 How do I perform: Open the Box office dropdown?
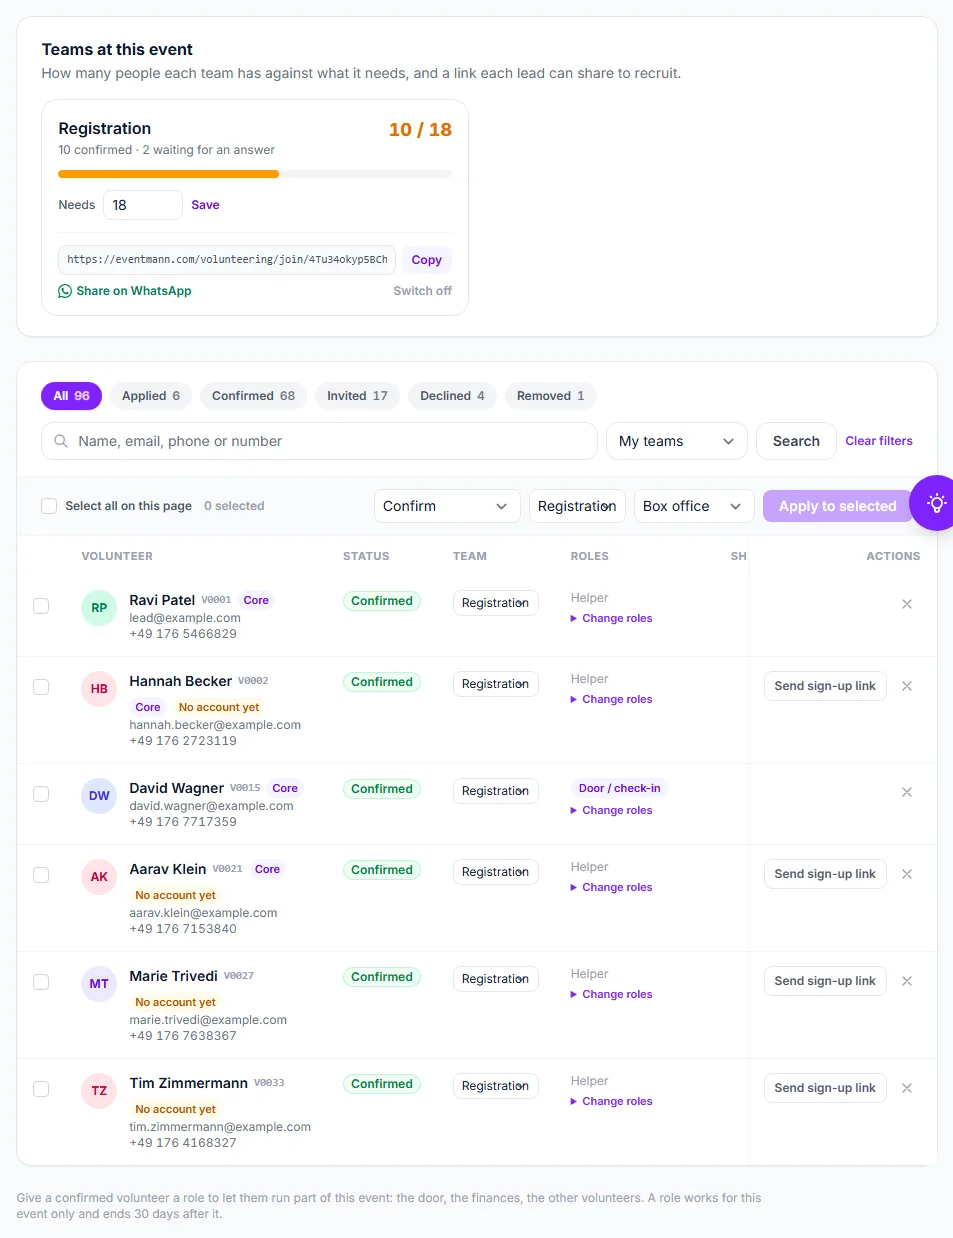694,506
